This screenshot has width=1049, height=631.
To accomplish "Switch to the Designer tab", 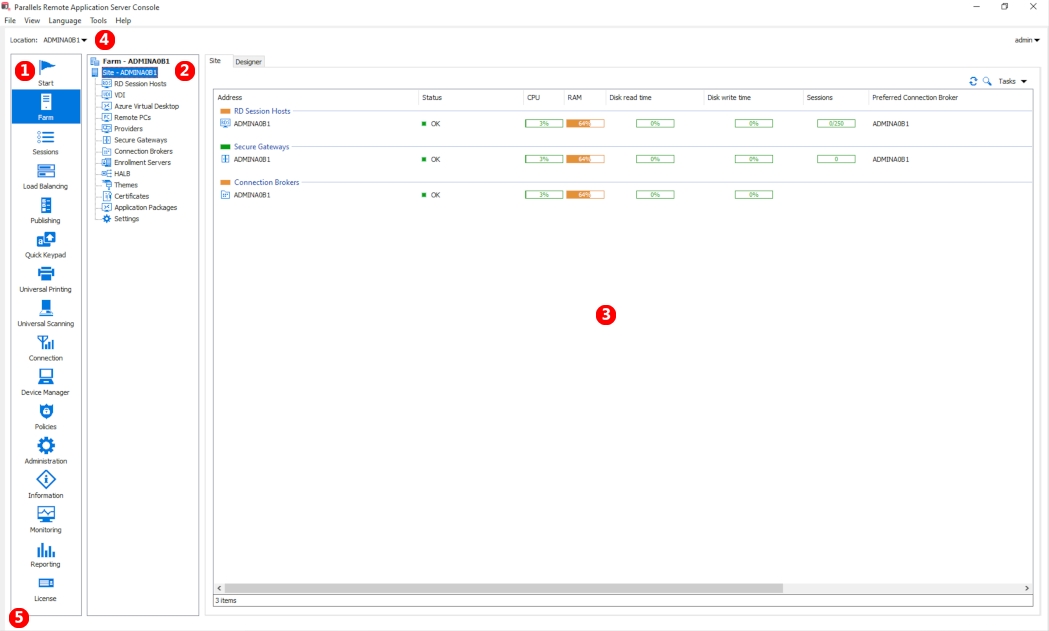I will 248,60.
